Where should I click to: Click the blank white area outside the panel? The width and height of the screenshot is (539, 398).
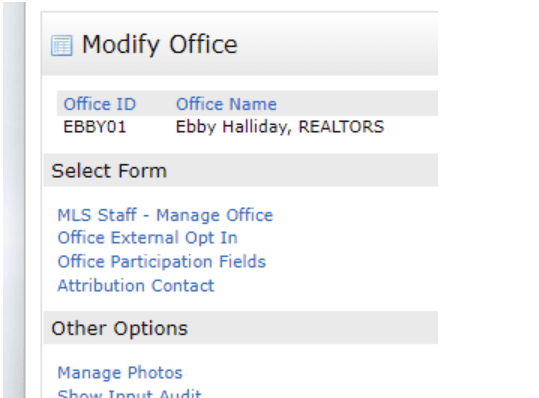(x=488, y=199)
